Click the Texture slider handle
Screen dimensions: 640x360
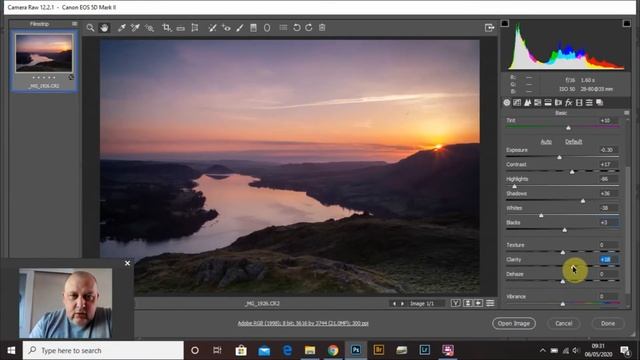(x=563, y=252)
